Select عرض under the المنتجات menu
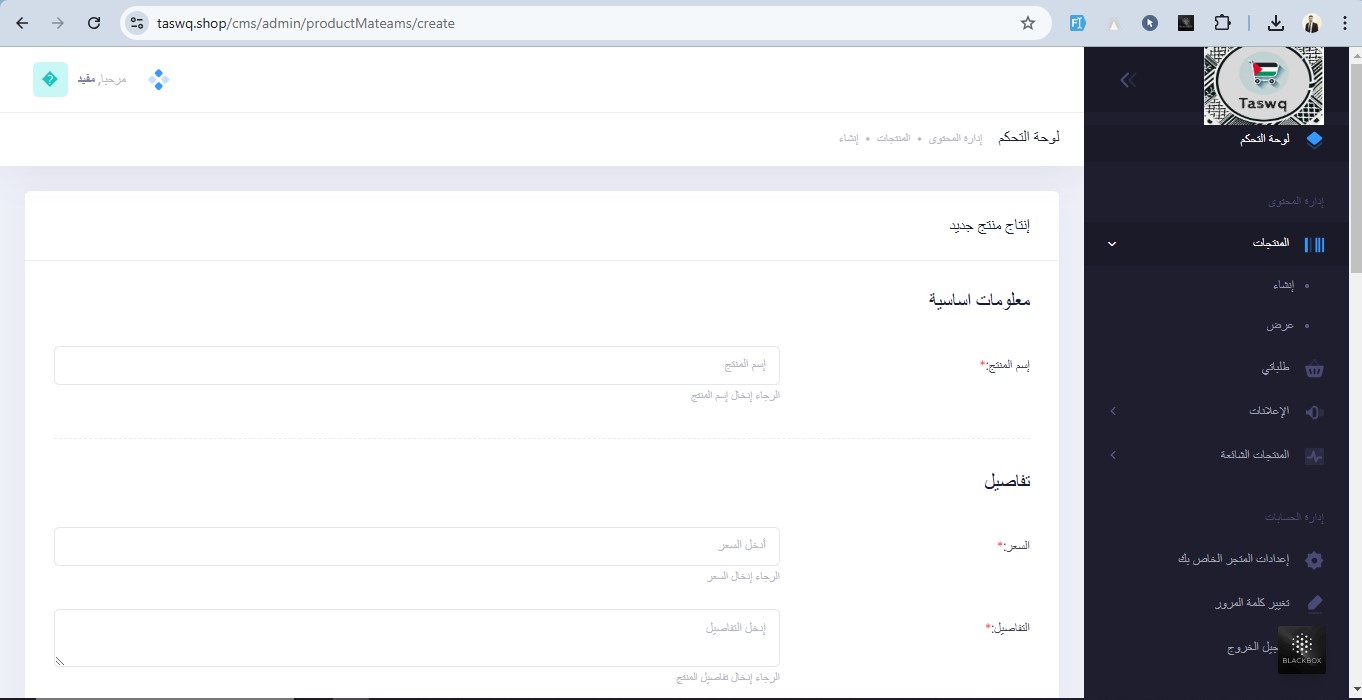 1280,326
